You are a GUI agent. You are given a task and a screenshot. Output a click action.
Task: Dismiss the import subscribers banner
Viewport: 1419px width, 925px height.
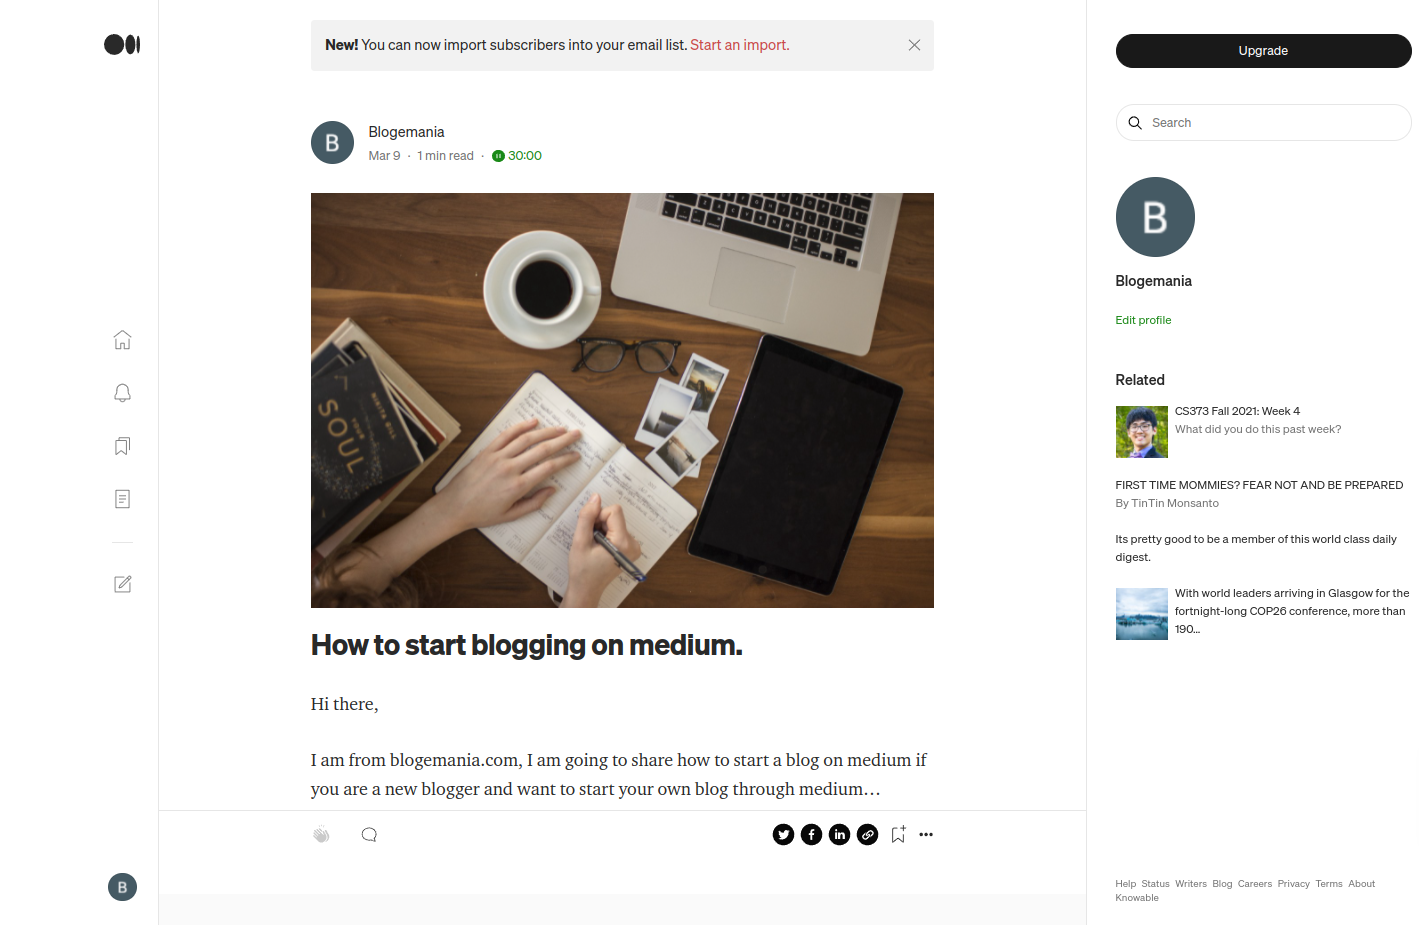point(914,45)
